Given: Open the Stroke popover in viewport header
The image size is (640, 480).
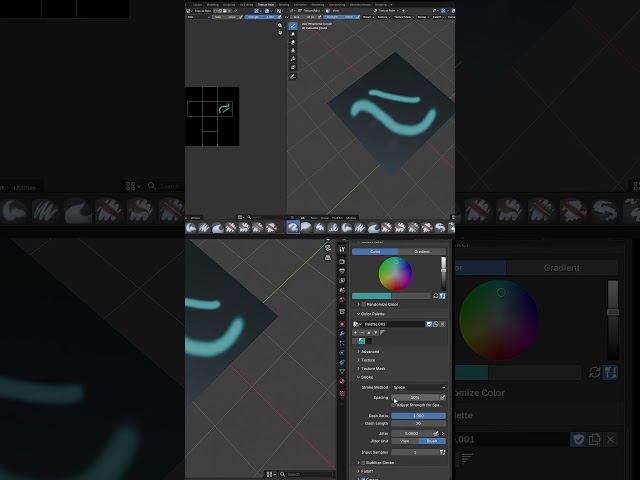Looking at the screenshot, I should tap(422, 17).
